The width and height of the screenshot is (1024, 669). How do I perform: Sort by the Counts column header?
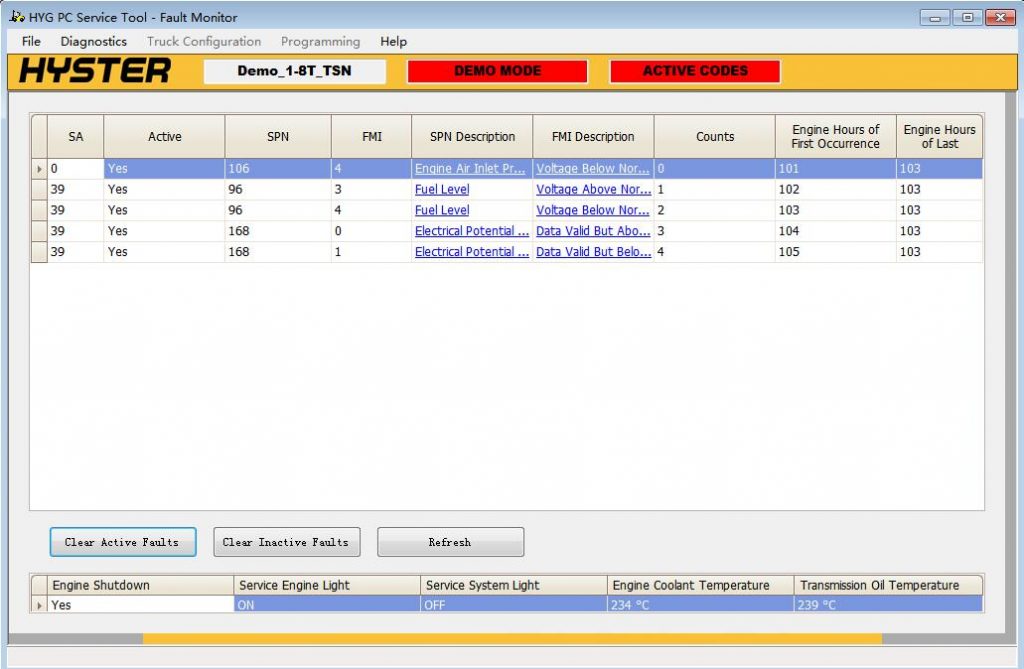pos(714,137)
